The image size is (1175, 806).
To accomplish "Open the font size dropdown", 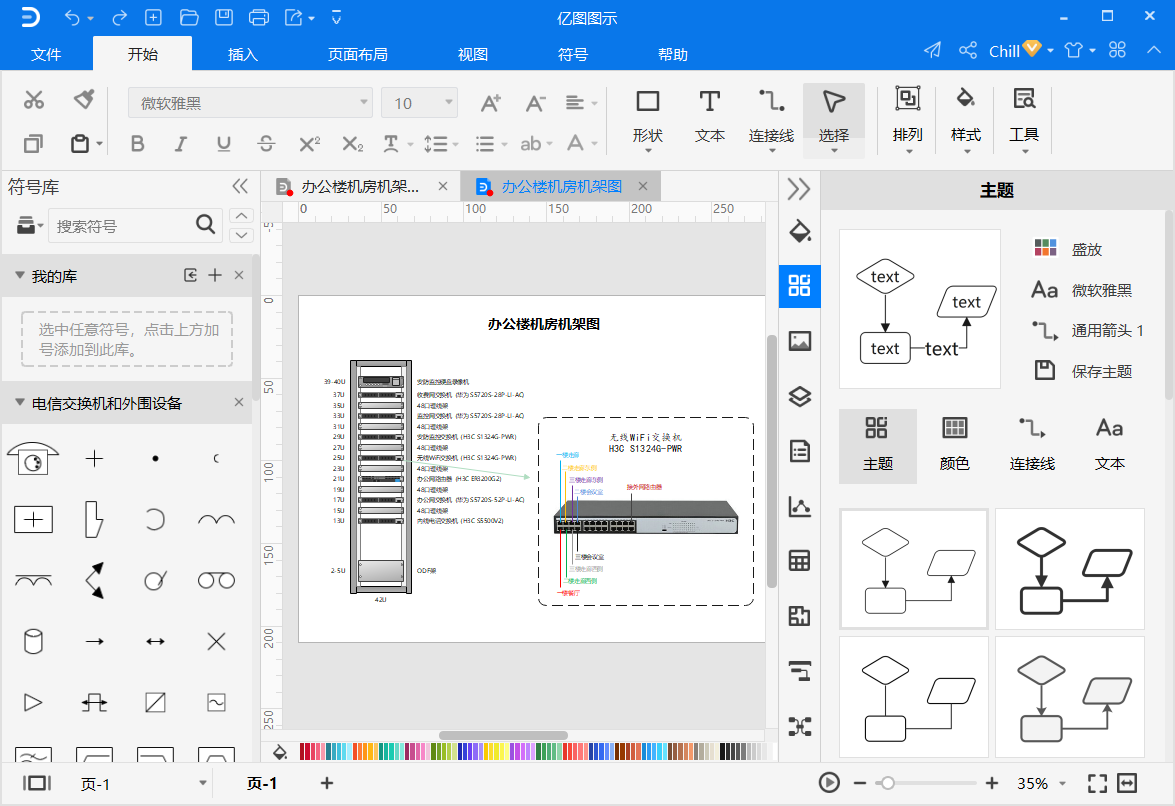I will point(419,103).
